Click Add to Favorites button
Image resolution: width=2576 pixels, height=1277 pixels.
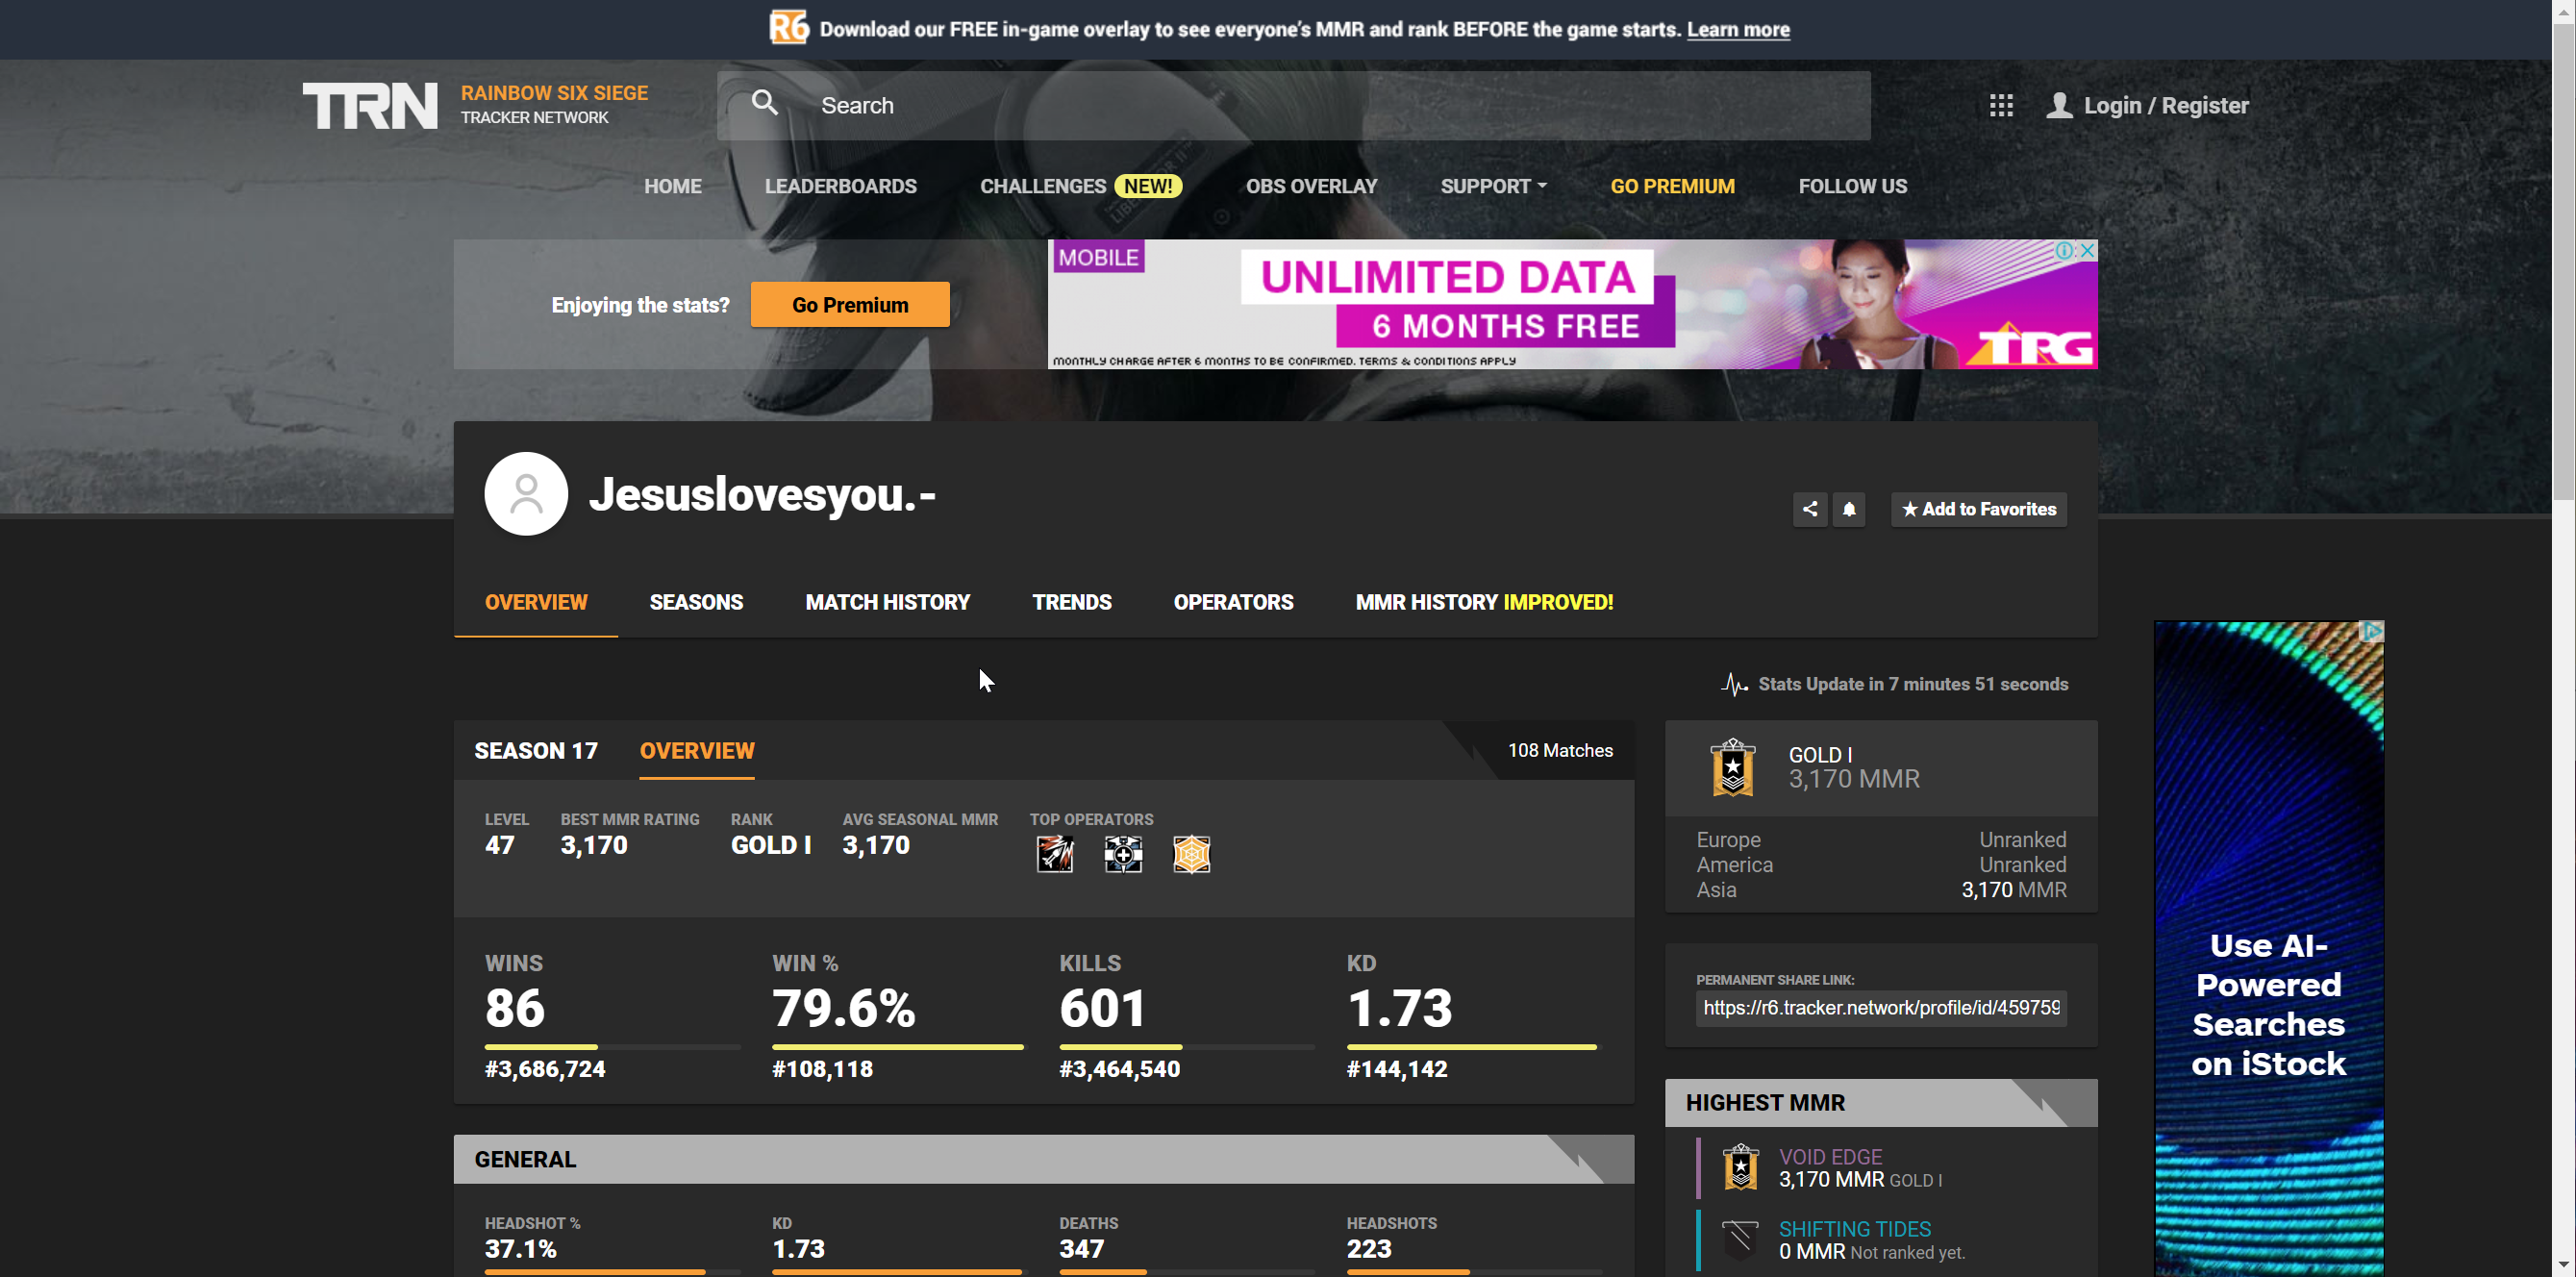(1978, 509)
